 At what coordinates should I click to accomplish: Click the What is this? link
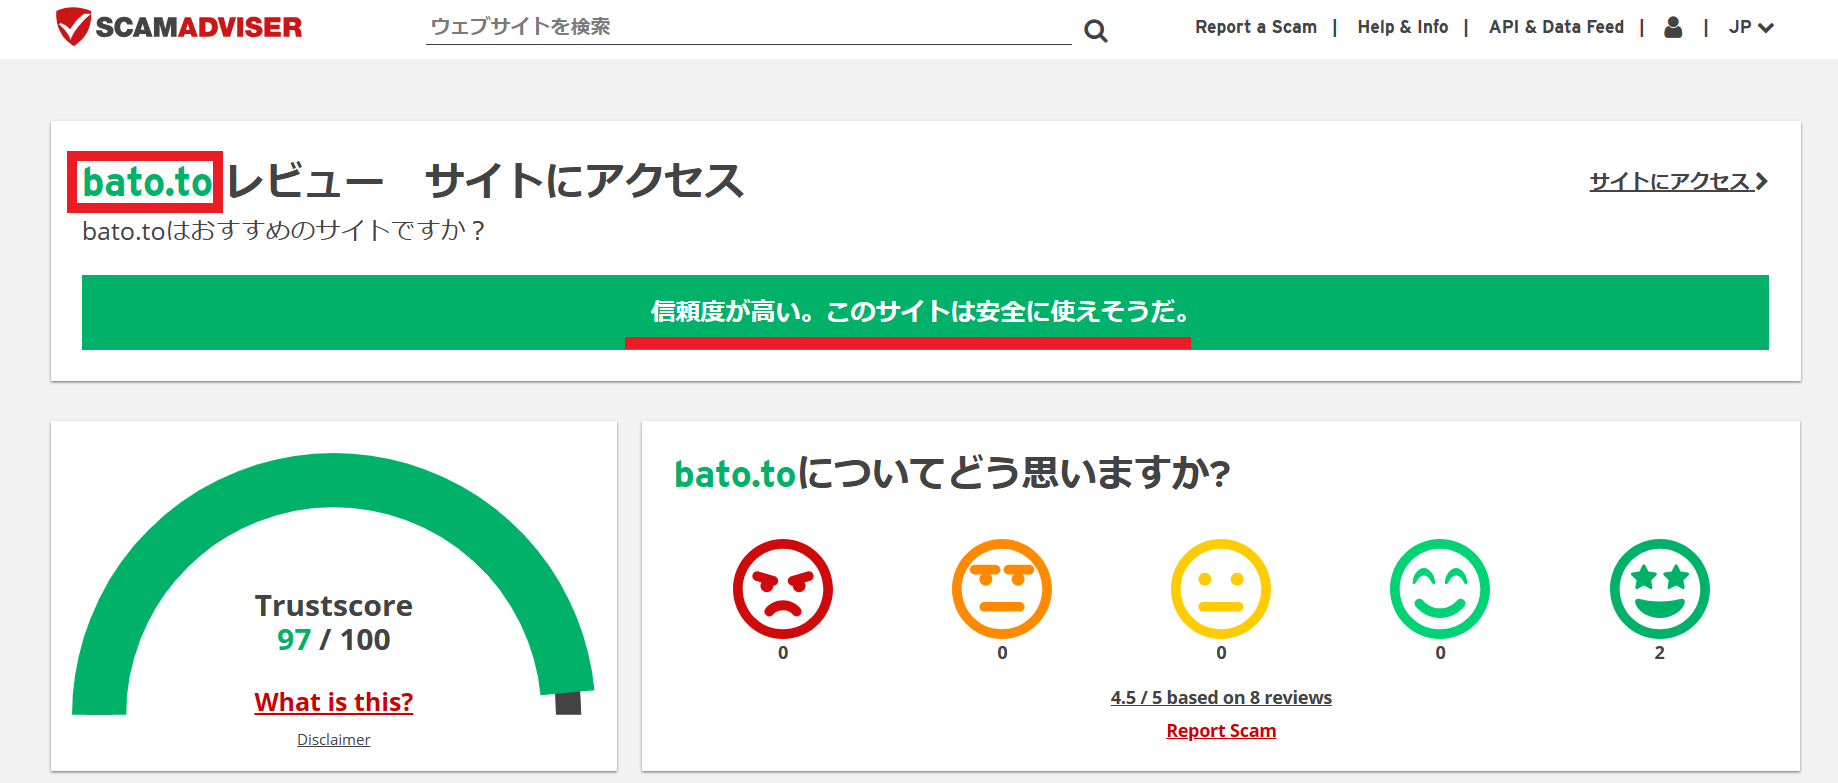click(x=334, y=702)
